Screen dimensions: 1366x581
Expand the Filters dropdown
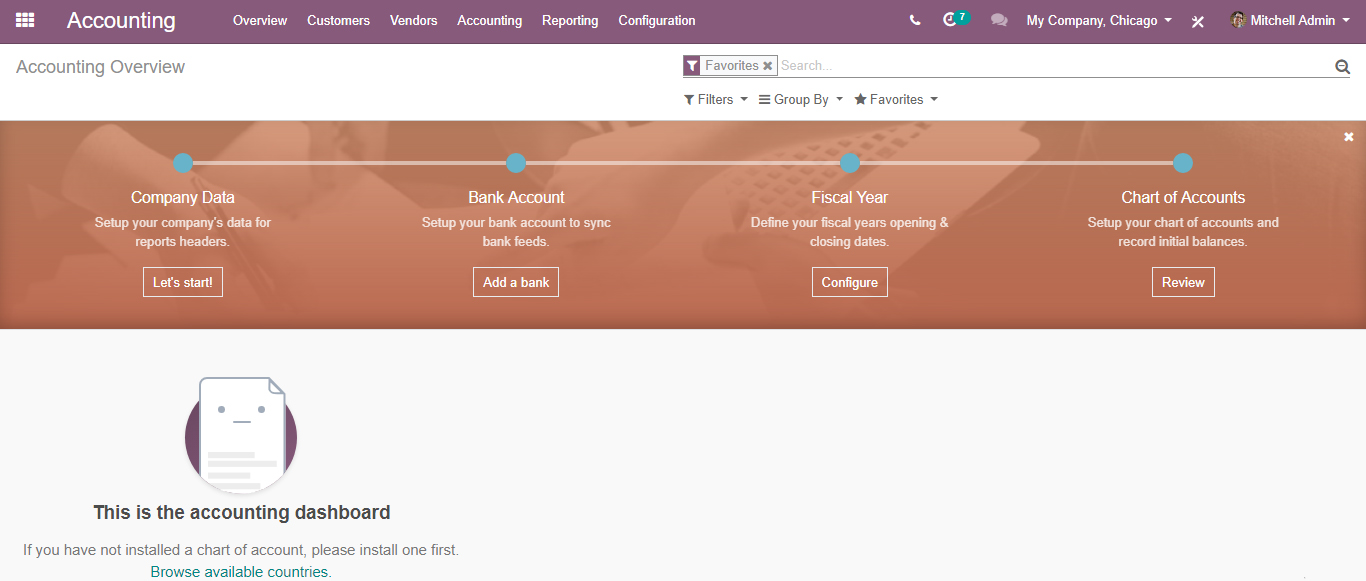(716, 99)
